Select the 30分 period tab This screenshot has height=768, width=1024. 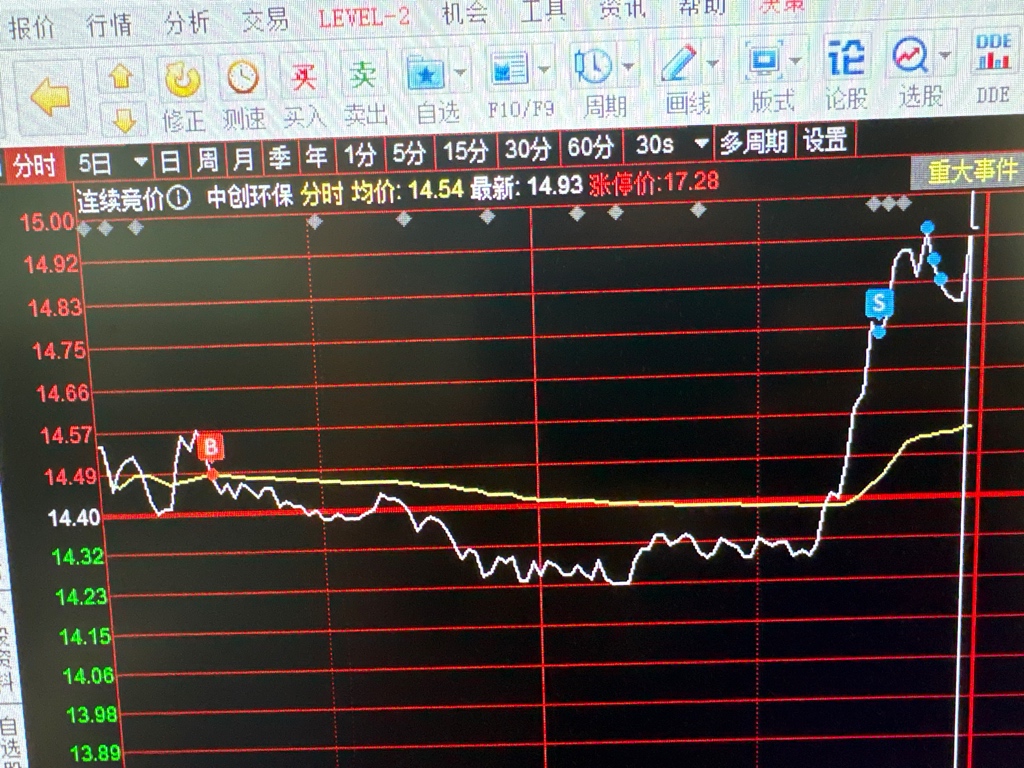point(527,149)
